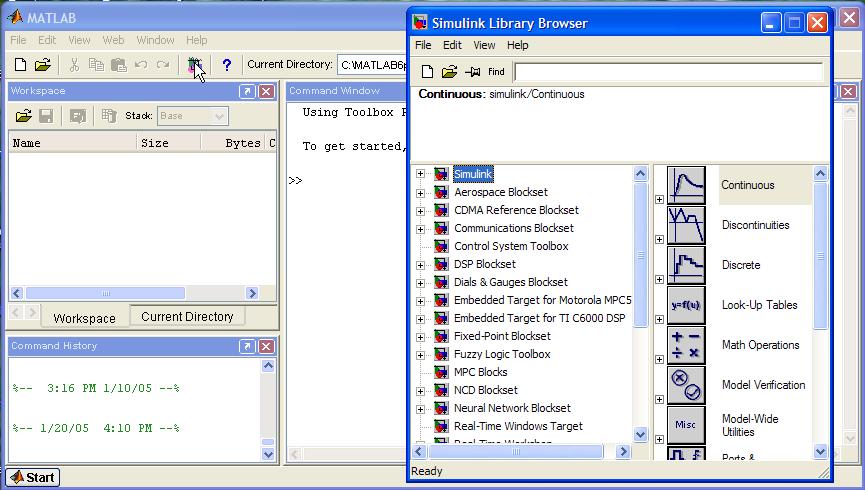
Task: Click Workspace horizontal scrollbar right arrow
Action: [252, 293]
